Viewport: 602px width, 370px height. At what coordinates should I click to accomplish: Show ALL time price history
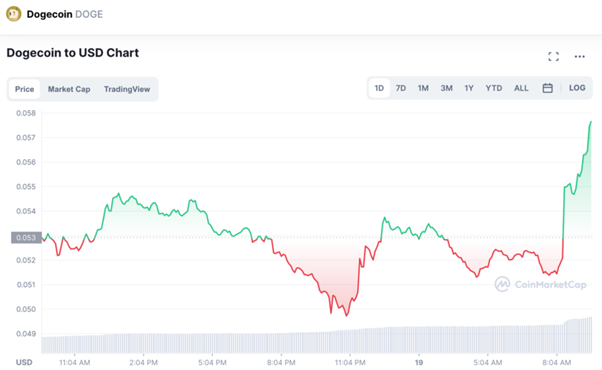tap(521, 88)
